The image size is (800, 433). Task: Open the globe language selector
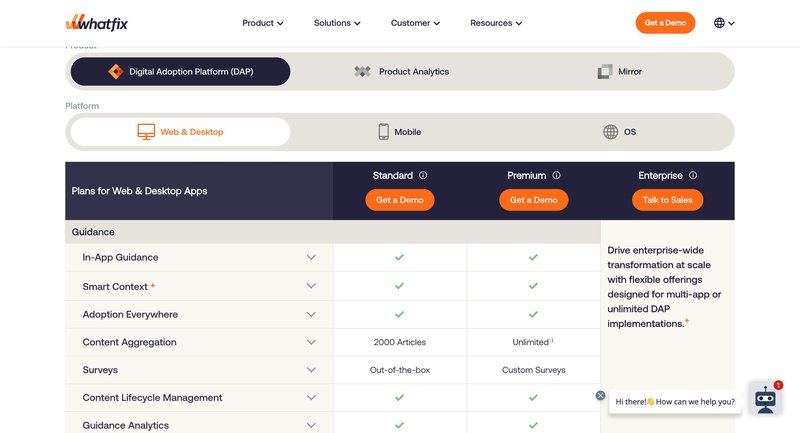point(724,23)
